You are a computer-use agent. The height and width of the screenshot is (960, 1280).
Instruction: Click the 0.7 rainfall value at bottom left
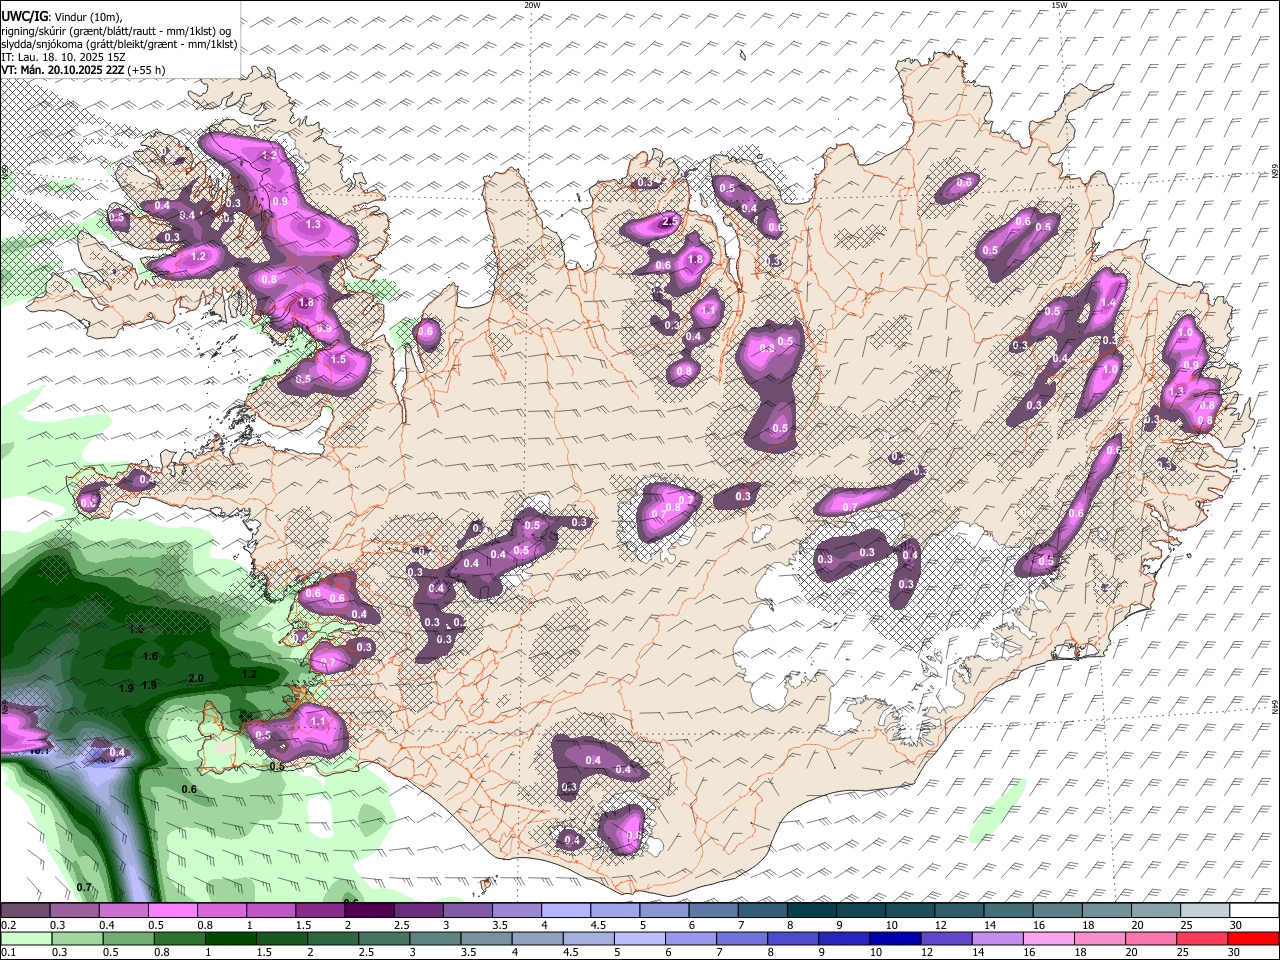coord(84,887)
